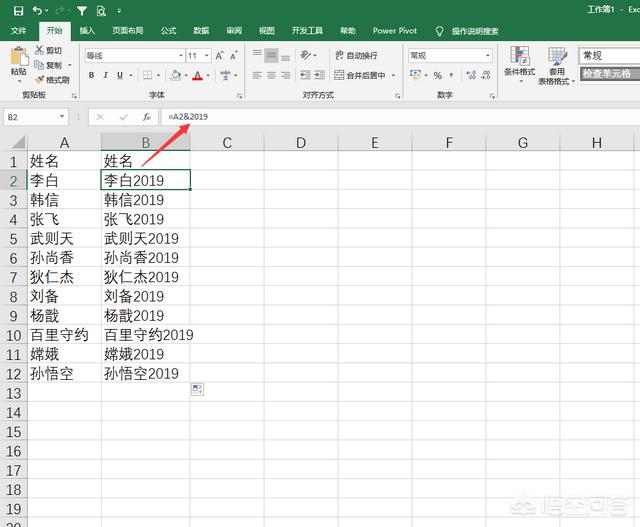640x527 pixels.
Task: Apply comma style number format
Action: [x=451, y=75]
